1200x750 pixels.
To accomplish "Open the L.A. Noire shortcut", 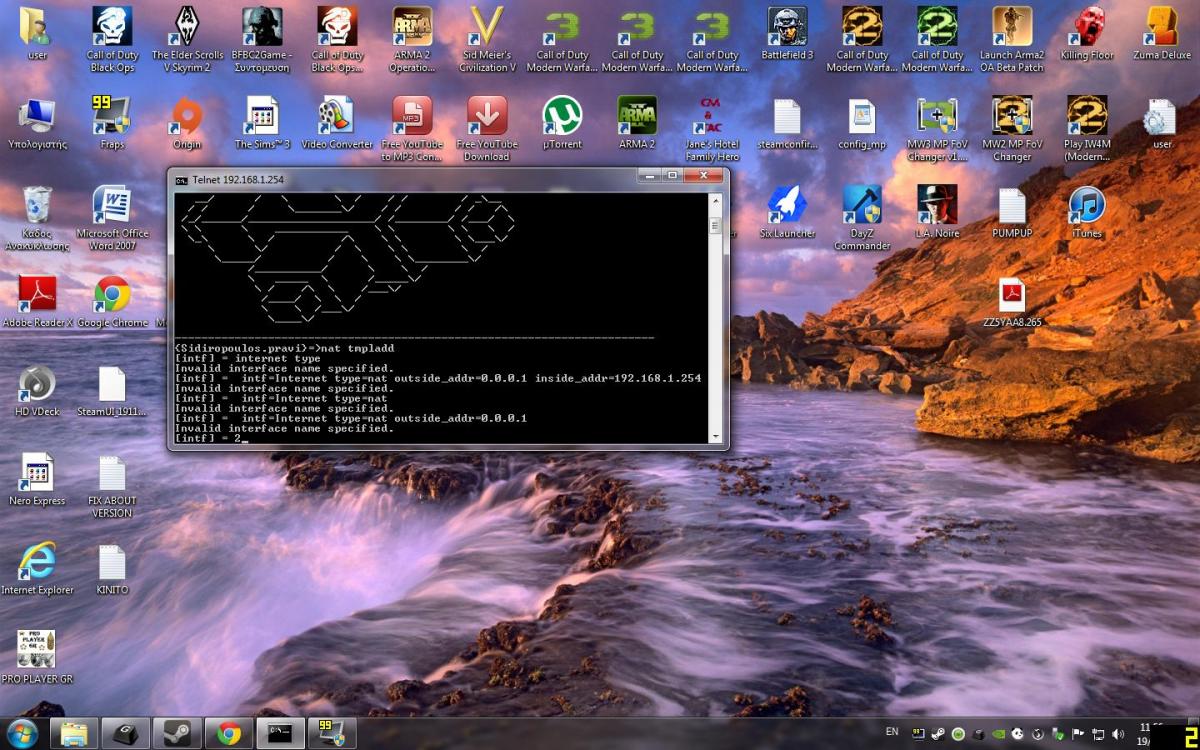I will click(937, 211).
